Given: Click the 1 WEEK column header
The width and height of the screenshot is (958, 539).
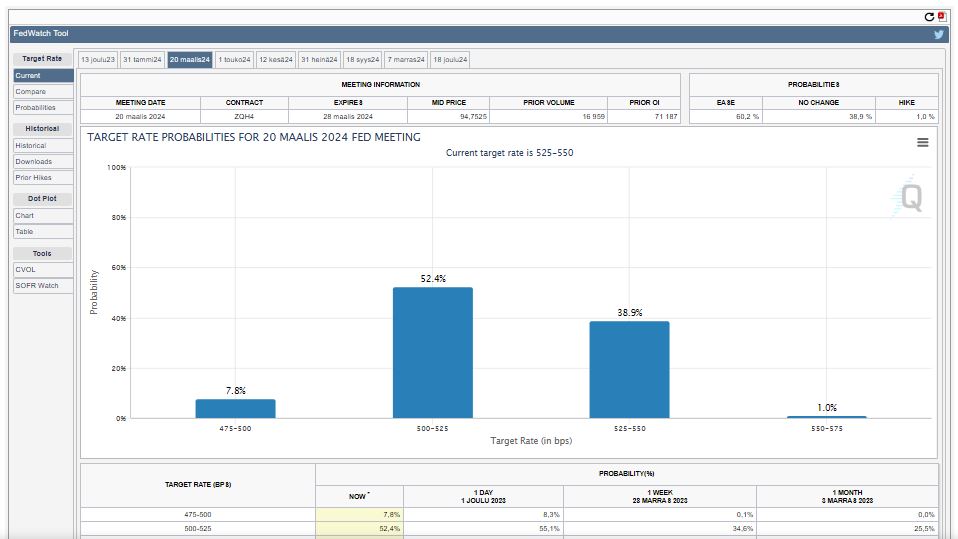Looking at the screenshot, I should [660, 496].
